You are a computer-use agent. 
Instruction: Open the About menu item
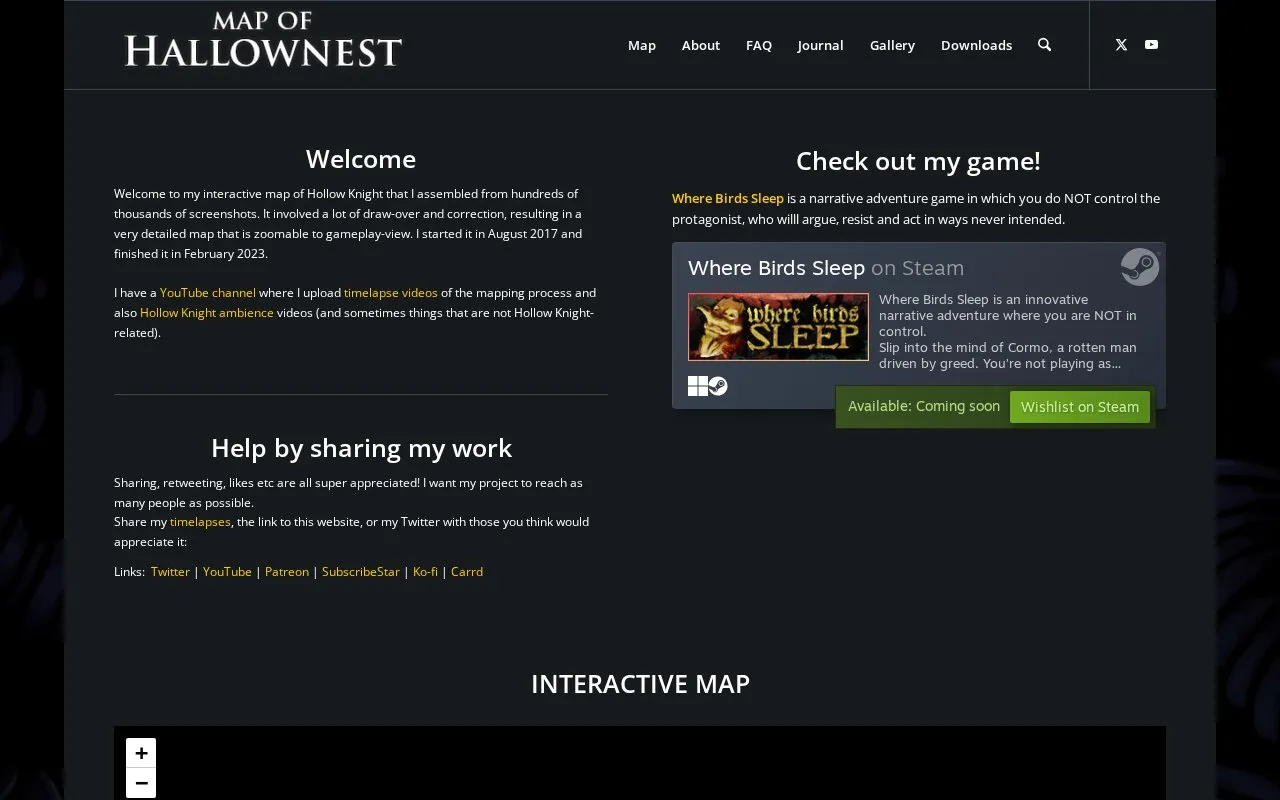tap(701, 45)
